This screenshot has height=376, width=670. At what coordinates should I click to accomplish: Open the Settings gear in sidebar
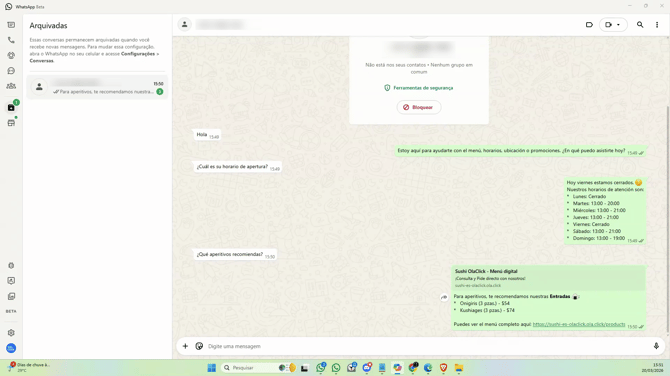click(11, 332)
